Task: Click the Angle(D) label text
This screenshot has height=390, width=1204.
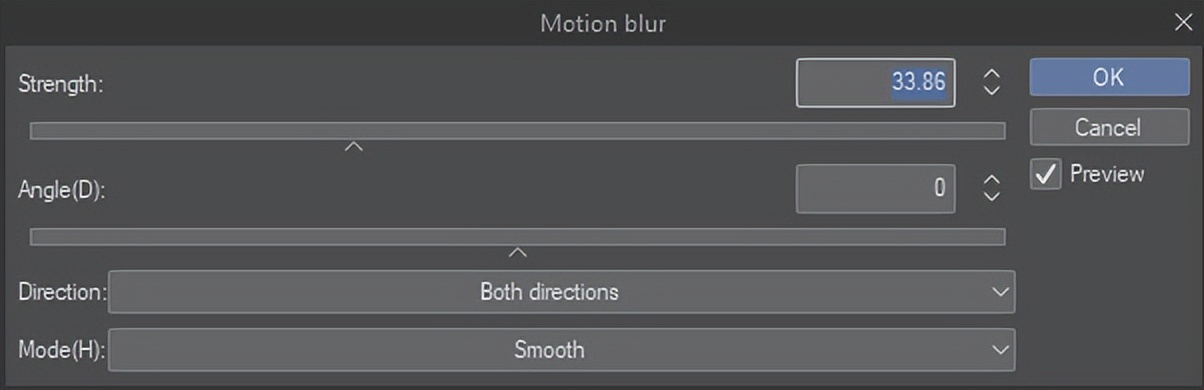Action: coord(62,189)
